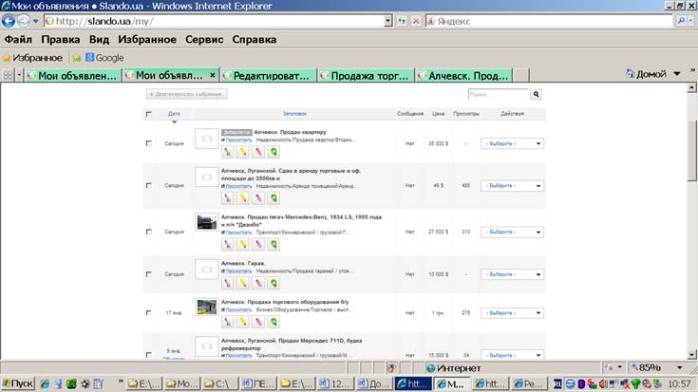The height and width of the screenshot is (392, 698).
Task: Expand the address bar history dropdown arrow
Action: (x=388, y=21)
